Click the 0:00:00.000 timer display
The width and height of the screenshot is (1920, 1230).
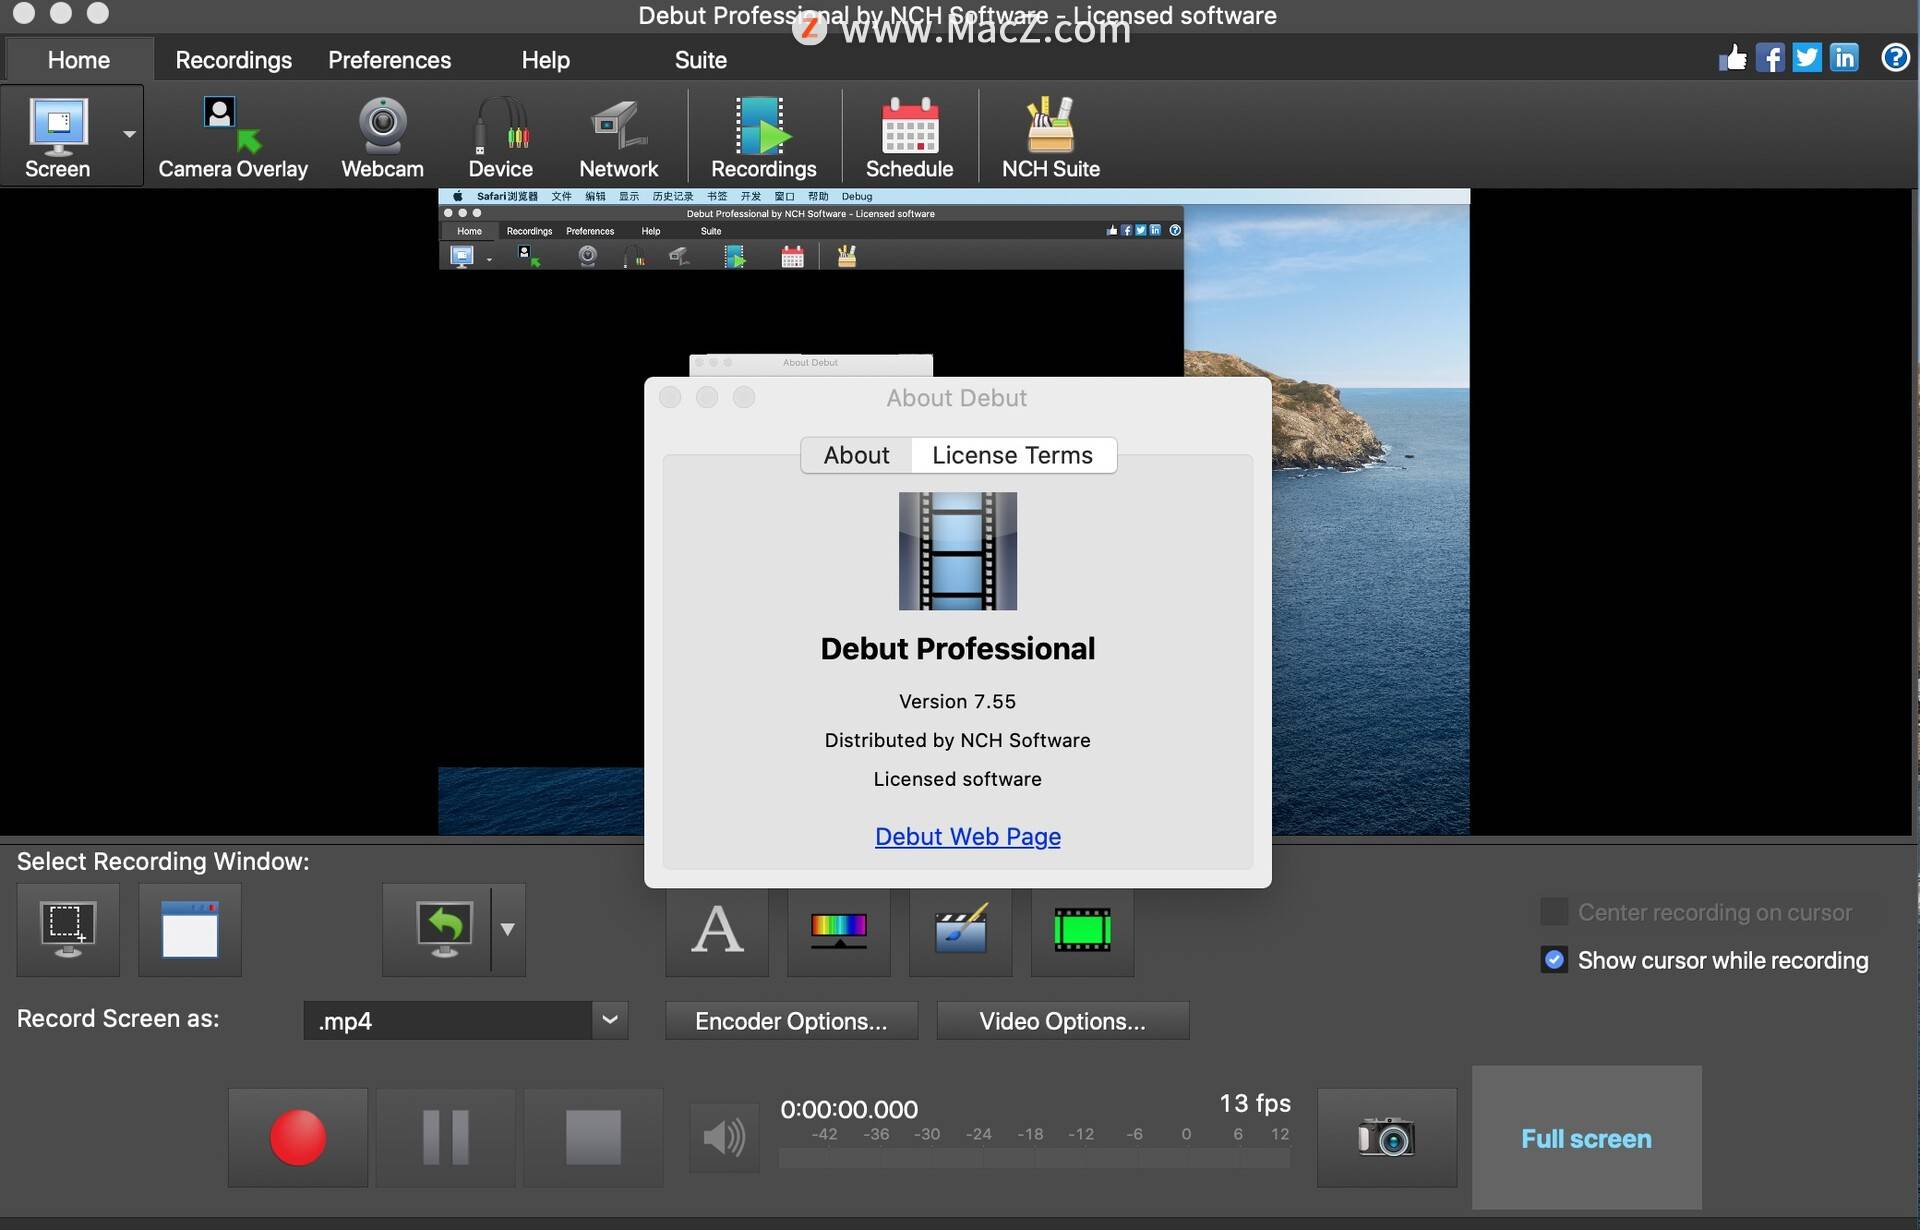(x=849, y=1109)
